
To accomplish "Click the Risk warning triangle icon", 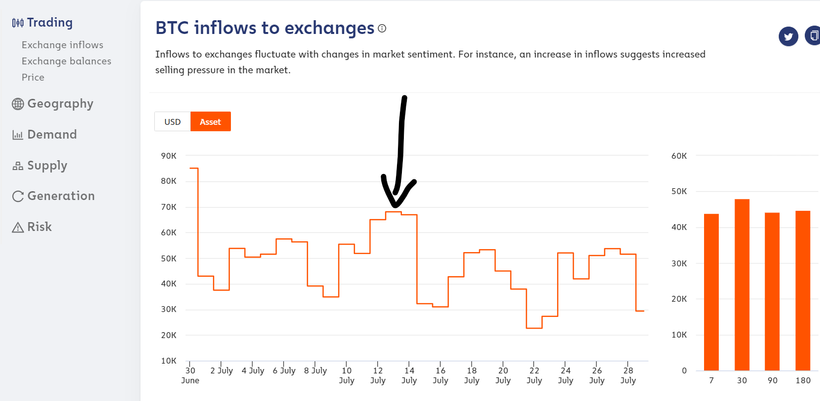I will [18, 227].
